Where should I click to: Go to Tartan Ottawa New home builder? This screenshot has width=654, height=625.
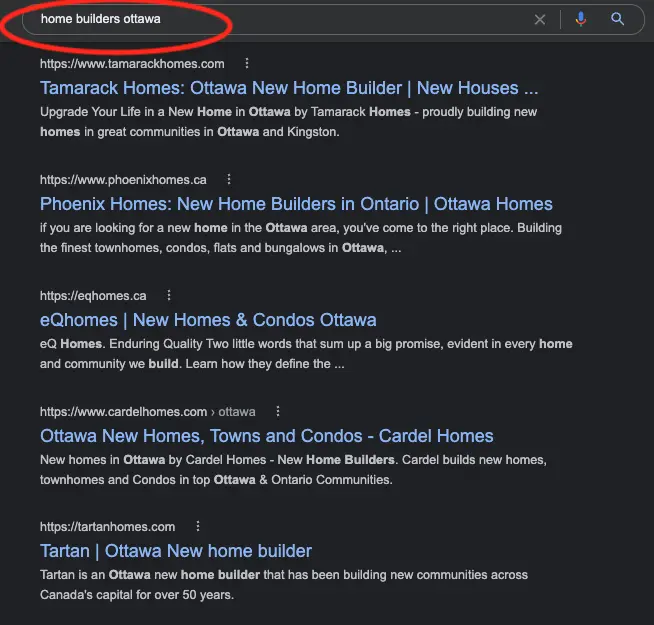(176, 551)
